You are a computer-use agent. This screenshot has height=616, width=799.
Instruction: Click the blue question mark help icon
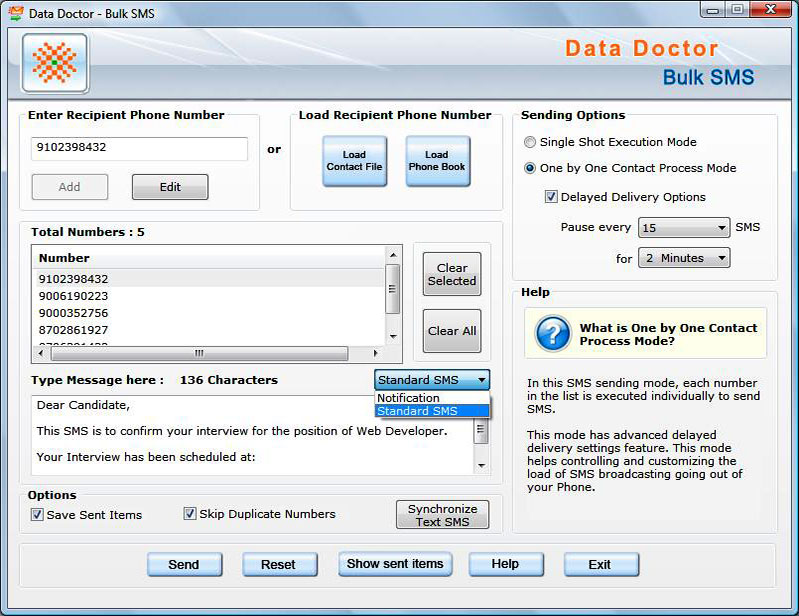552,333
